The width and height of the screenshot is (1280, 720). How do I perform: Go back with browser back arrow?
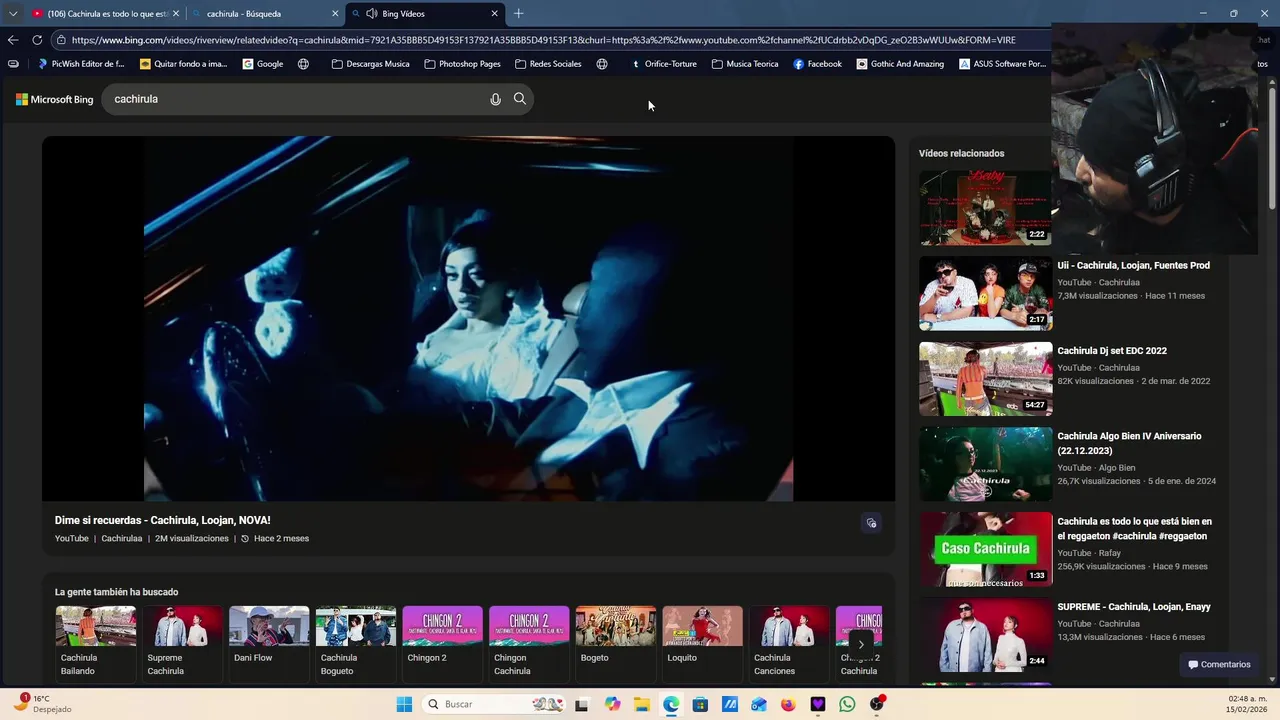point(12,40)
